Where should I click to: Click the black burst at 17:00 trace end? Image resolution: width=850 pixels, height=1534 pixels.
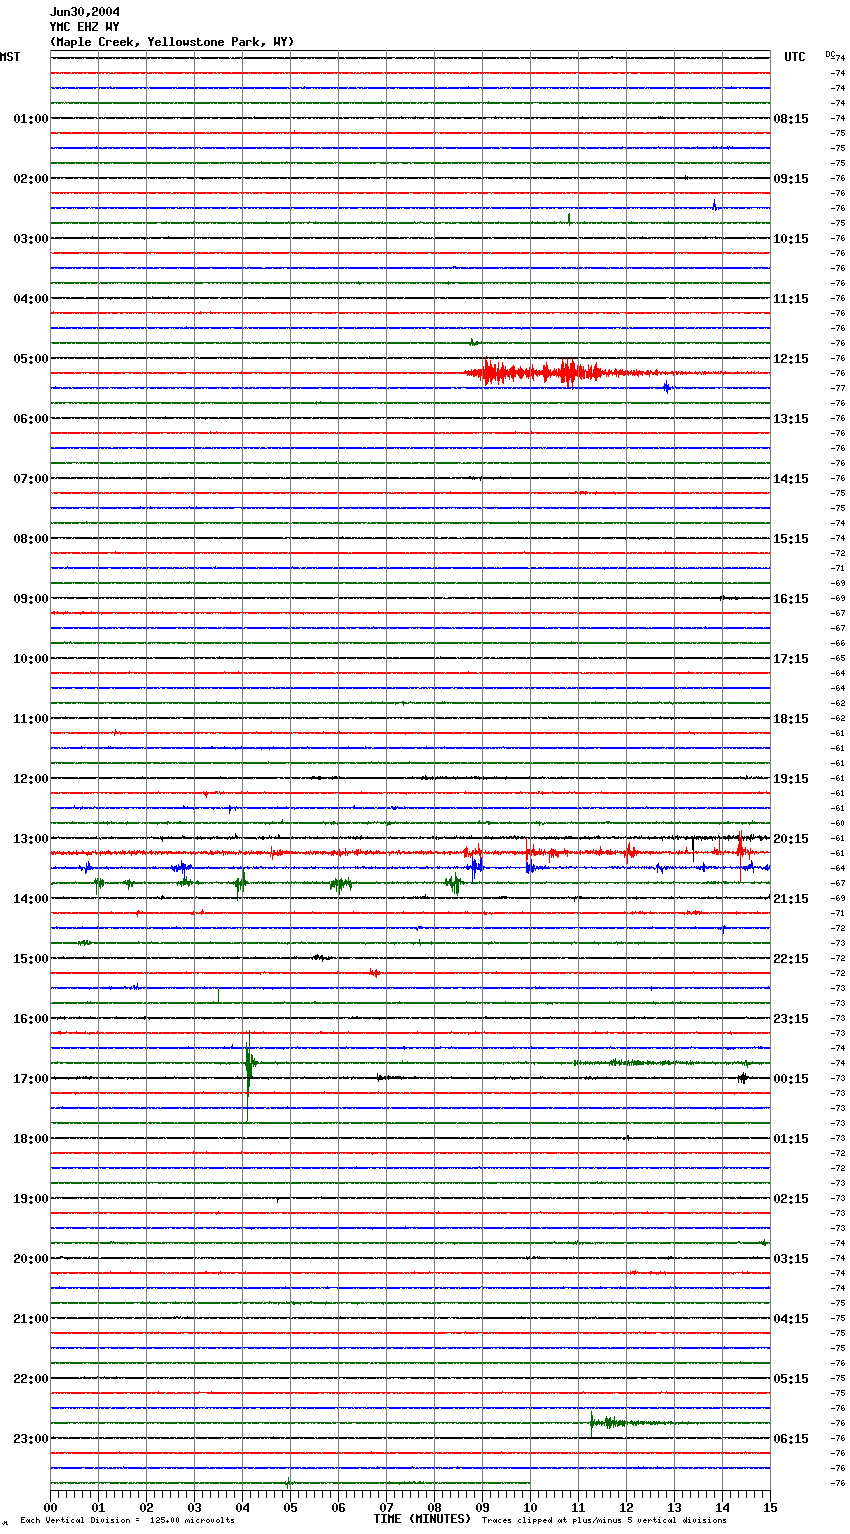pyautogui.click(x=742, y=1078)
